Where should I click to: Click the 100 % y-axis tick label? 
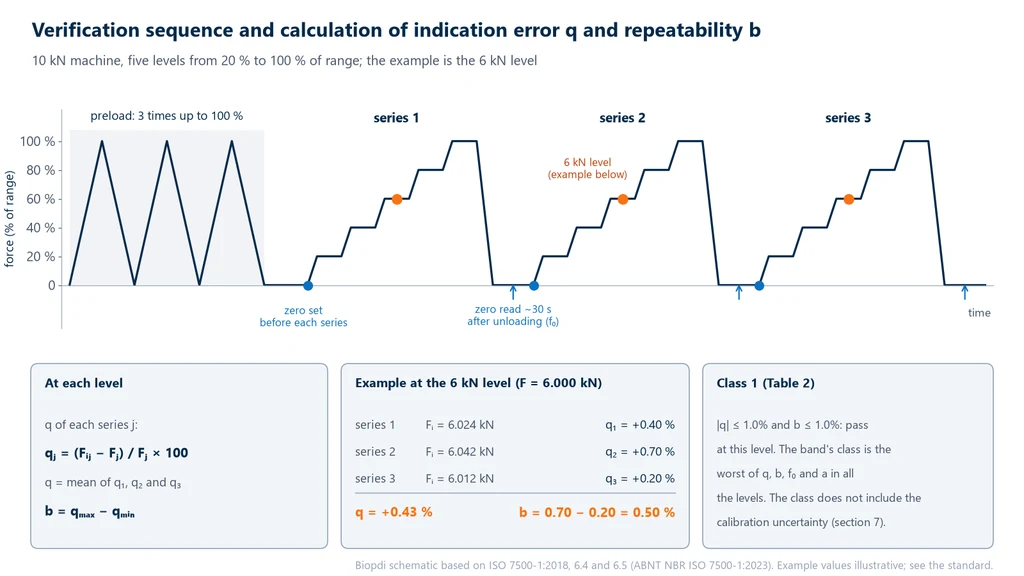(38, 141)
